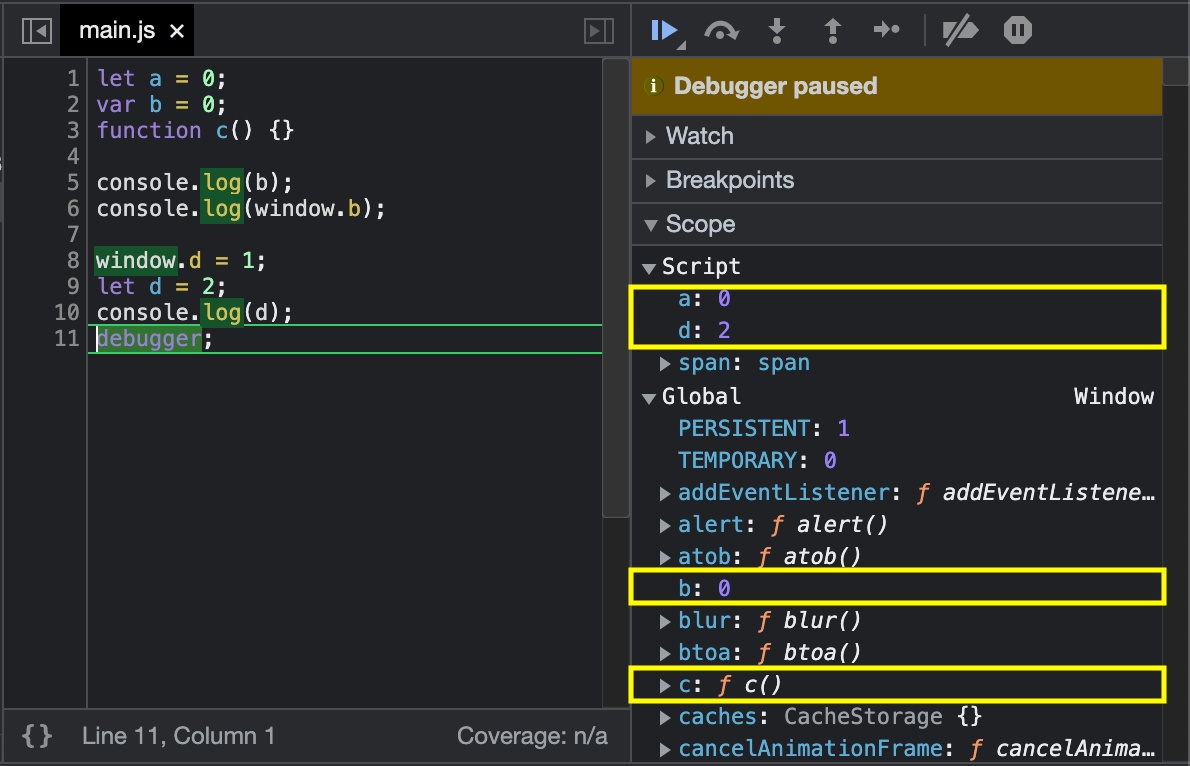Screen dimensions: 1190x766
Task: Click the code 'function c() {}'
Action: [x=195, y=131]
